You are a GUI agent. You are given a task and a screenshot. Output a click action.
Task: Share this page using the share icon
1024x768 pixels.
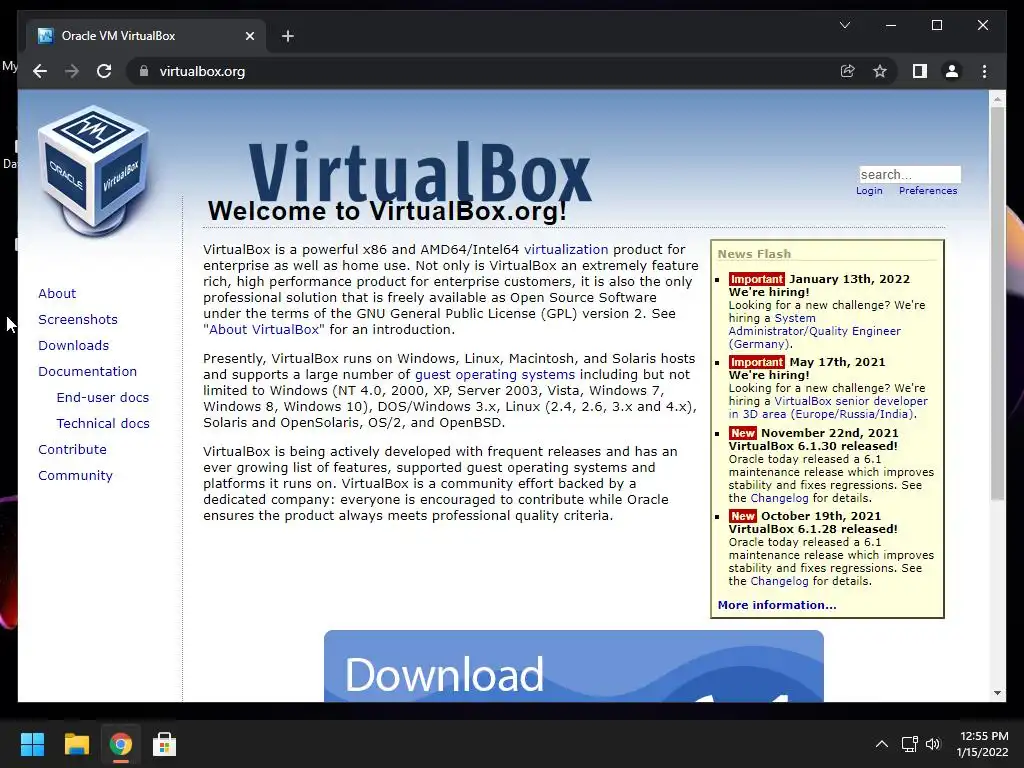pyautogui.click(x=847, y=71)
